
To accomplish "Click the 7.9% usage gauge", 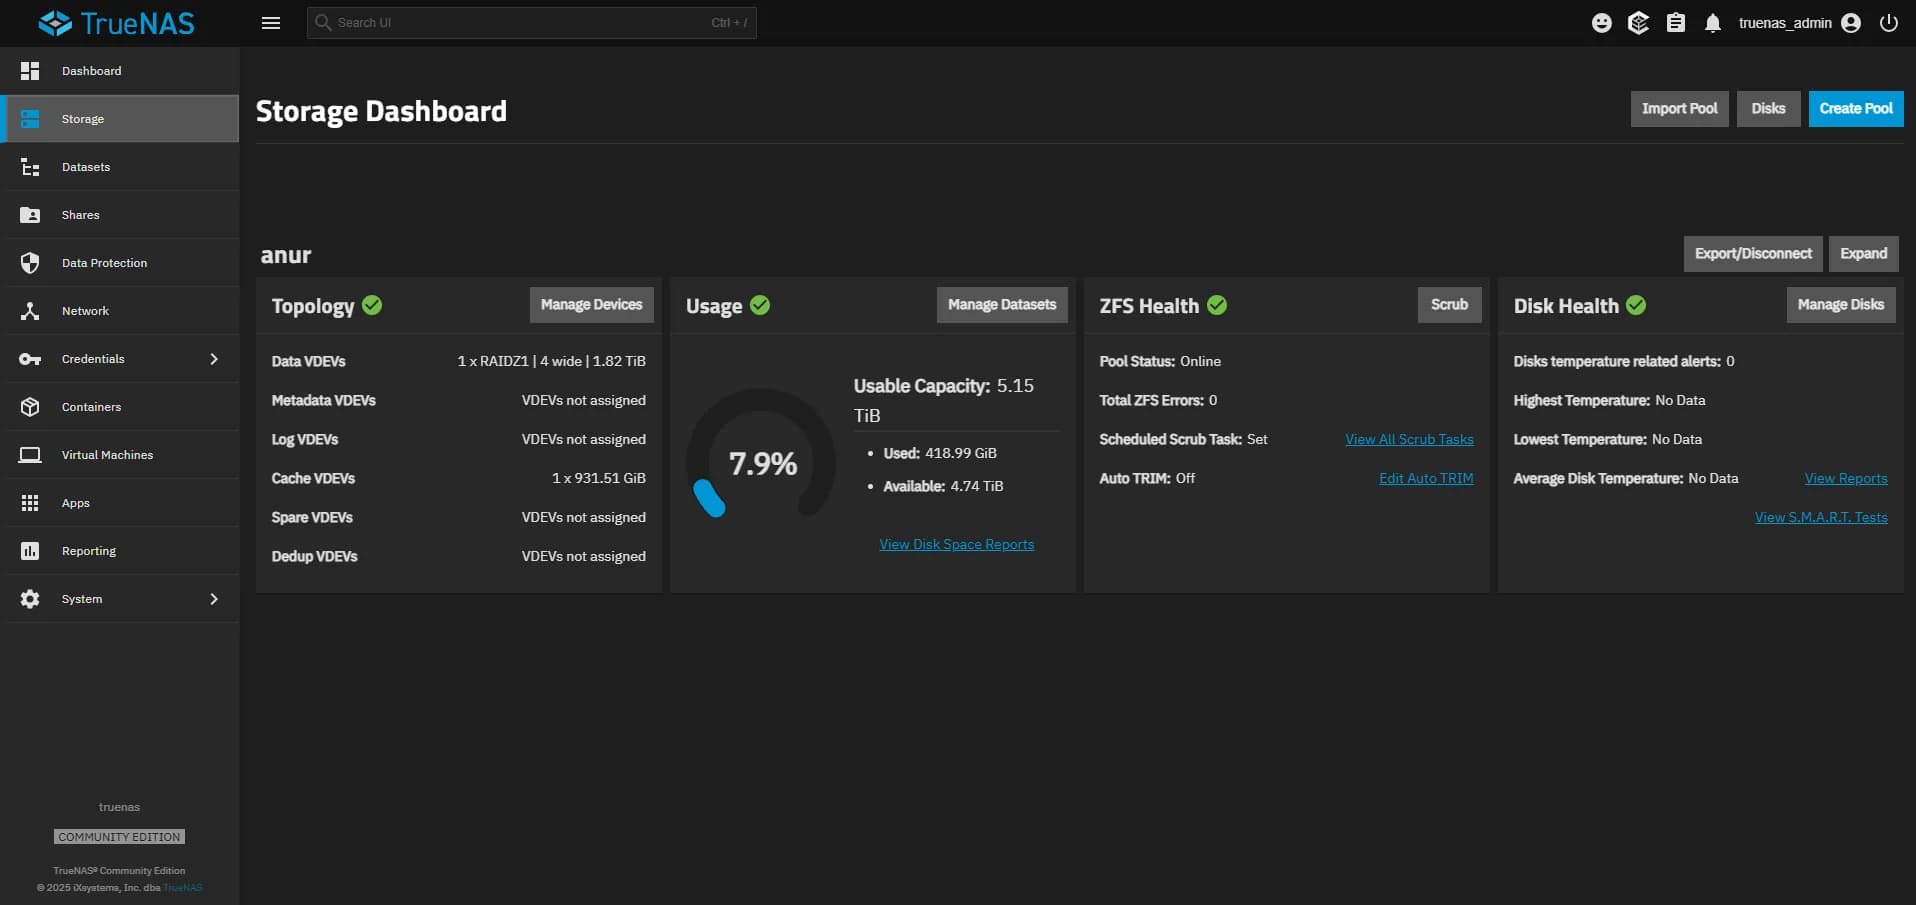I will point(763,462).
